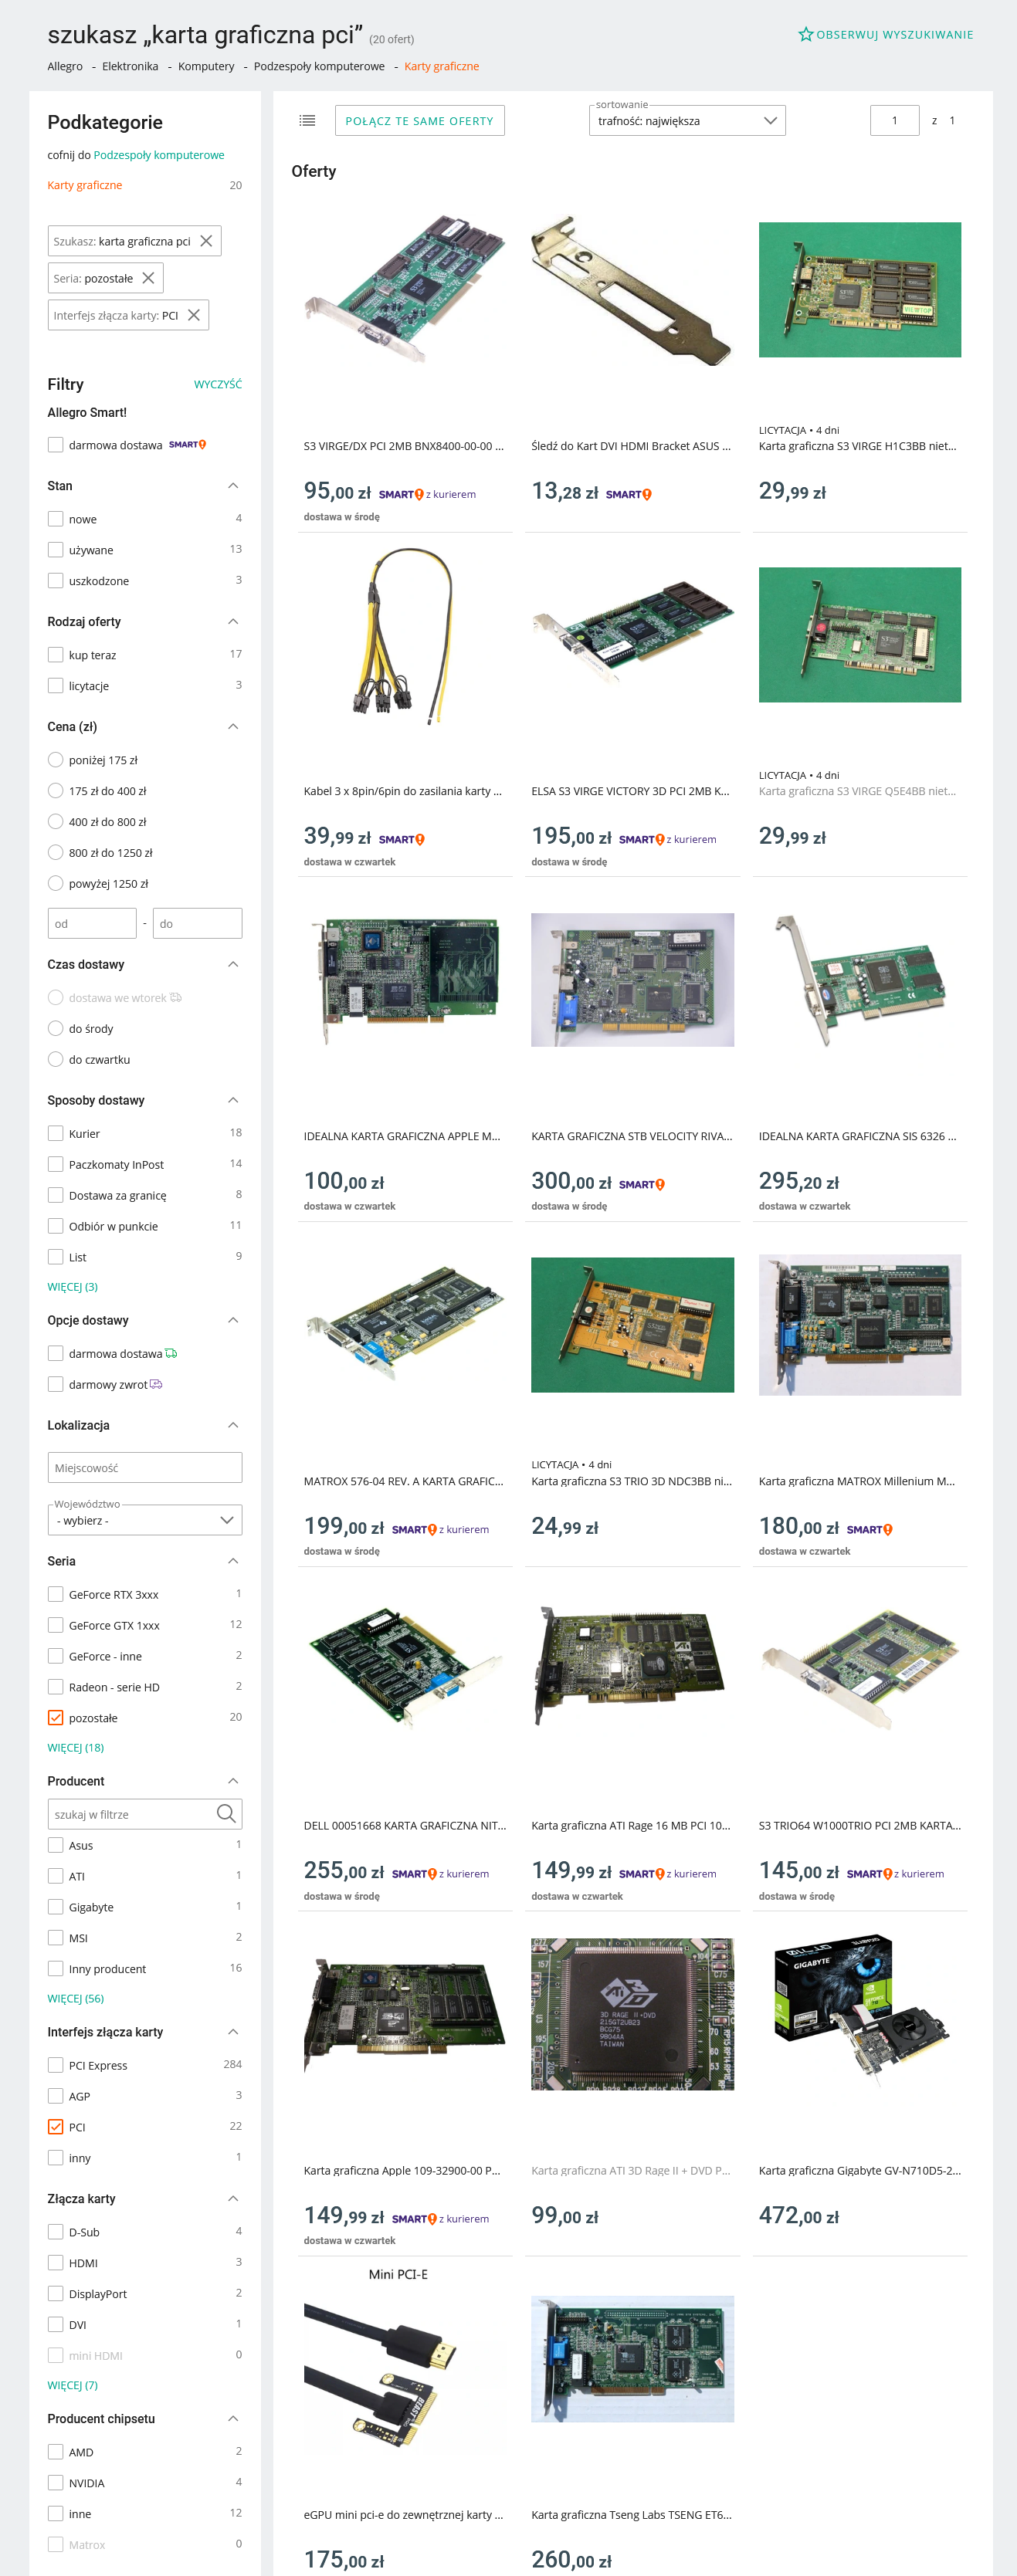Collapse the 'Cena (zł)' filter section
The image size is (1017, 2576).
point(233,727)
